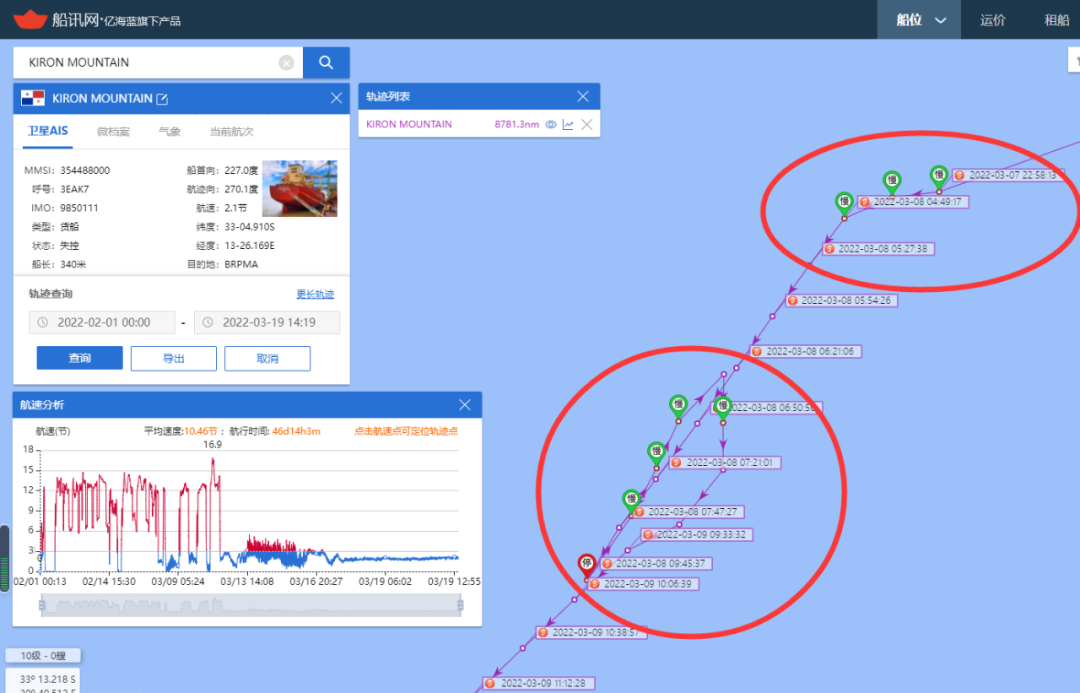The image size is (1080, 693).
Task: Click the blue search magnifier button
Action: tap(326, 62)
